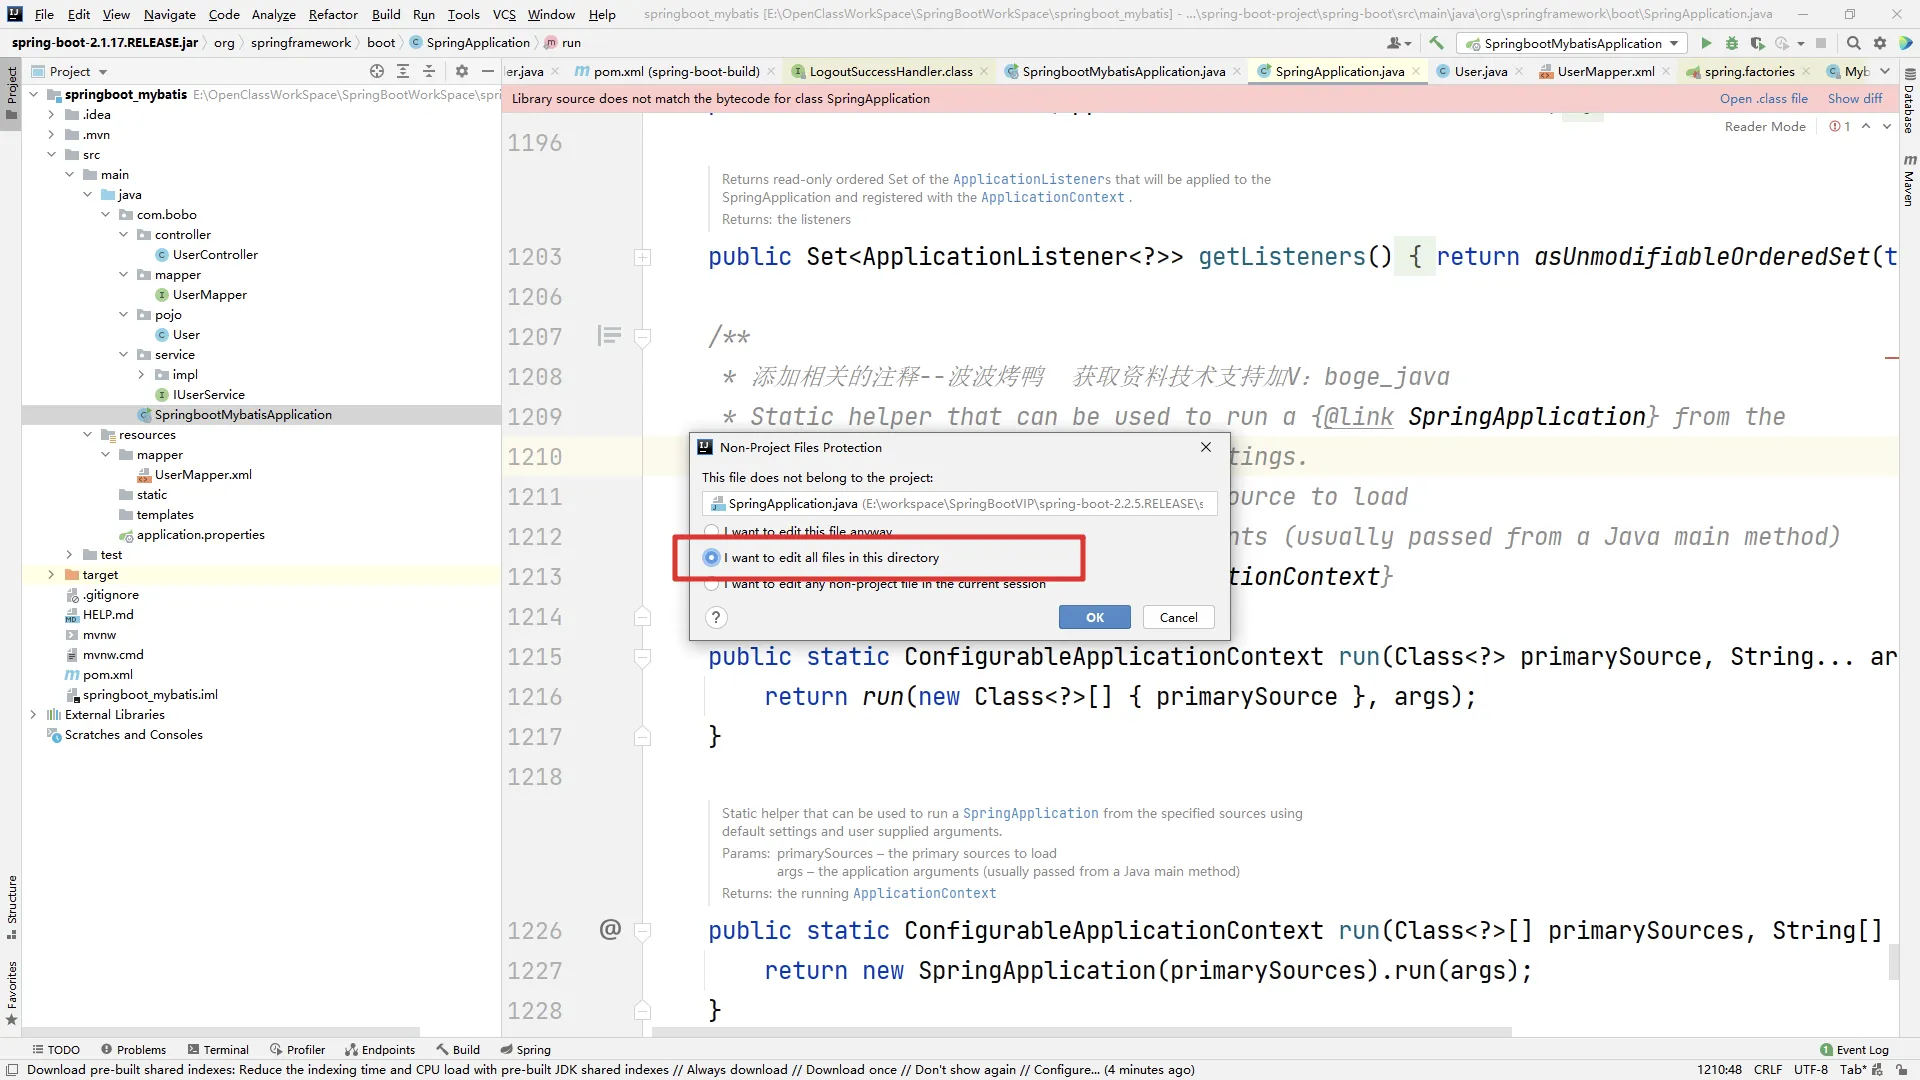Click the 'Show diff' link
The image size is (1920, 1080).
tap(1854, 98)
